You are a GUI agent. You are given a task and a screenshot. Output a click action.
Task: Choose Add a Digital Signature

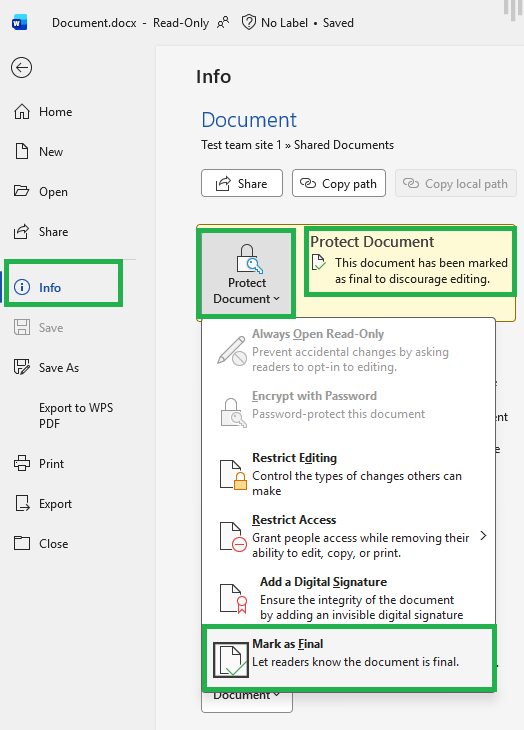[x=349, y=598]
